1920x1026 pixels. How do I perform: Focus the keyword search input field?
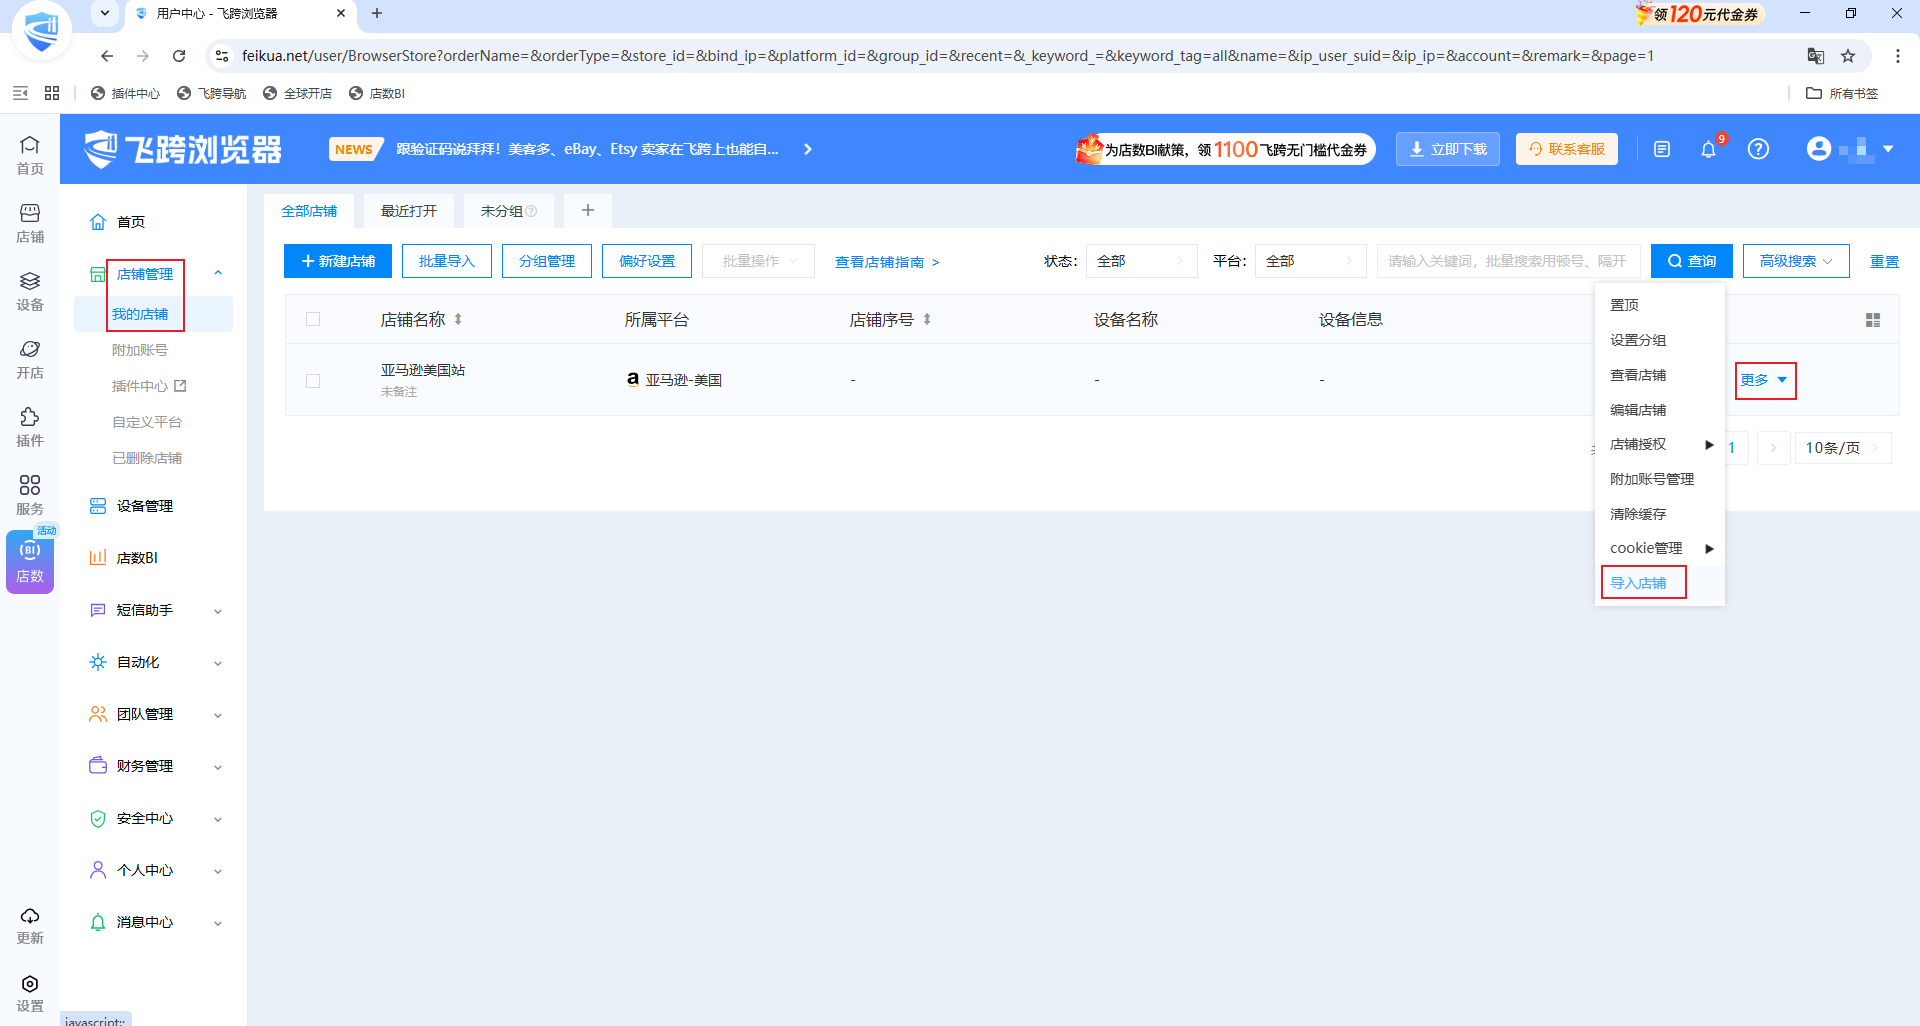click(x=1508, y=261)
